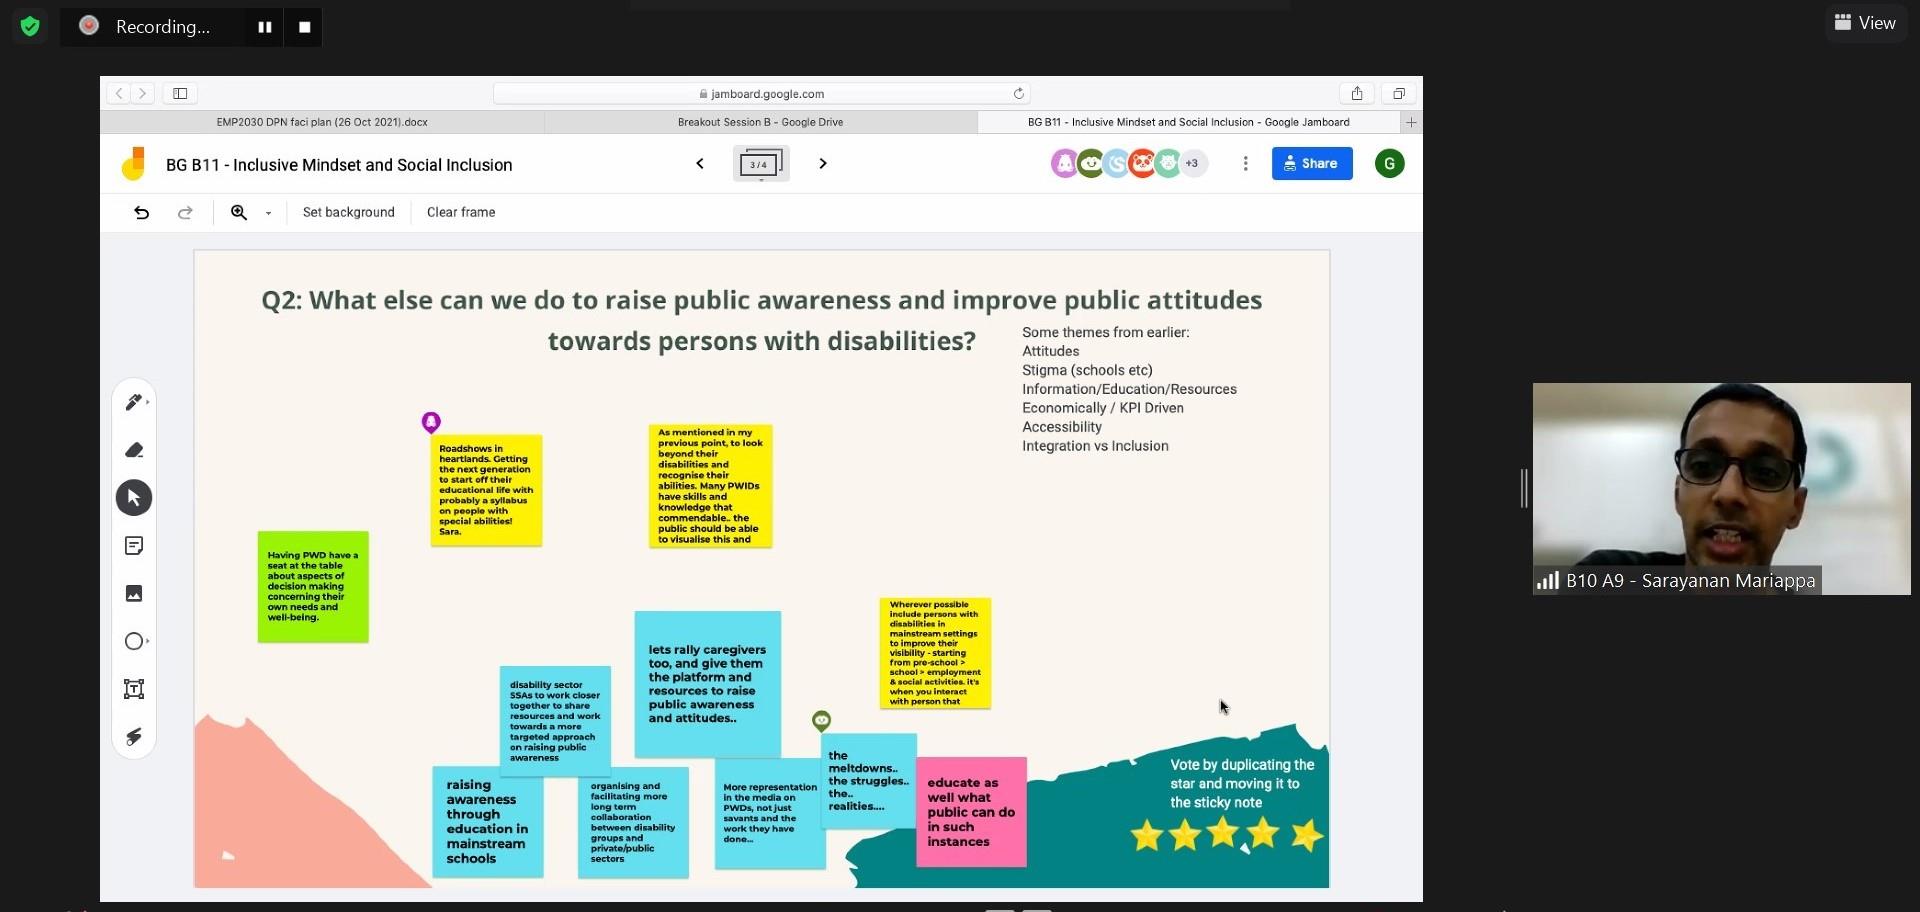Switch to EMP2030 DPN faci plan tab
1920x912 pixels.
coord(322,122)
